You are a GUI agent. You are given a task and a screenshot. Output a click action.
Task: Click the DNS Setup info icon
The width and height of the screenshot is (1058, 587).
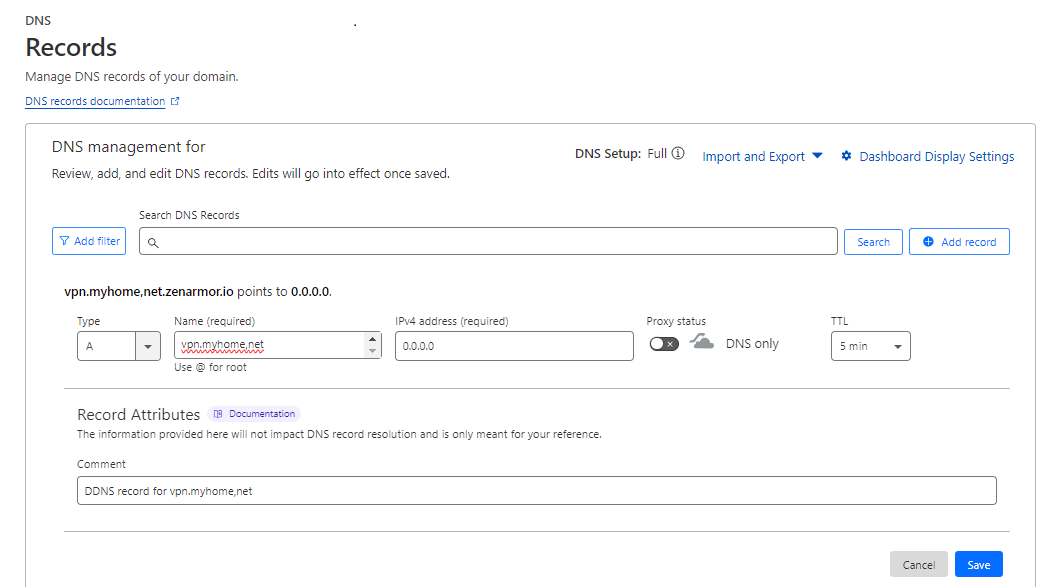point(678,154)
